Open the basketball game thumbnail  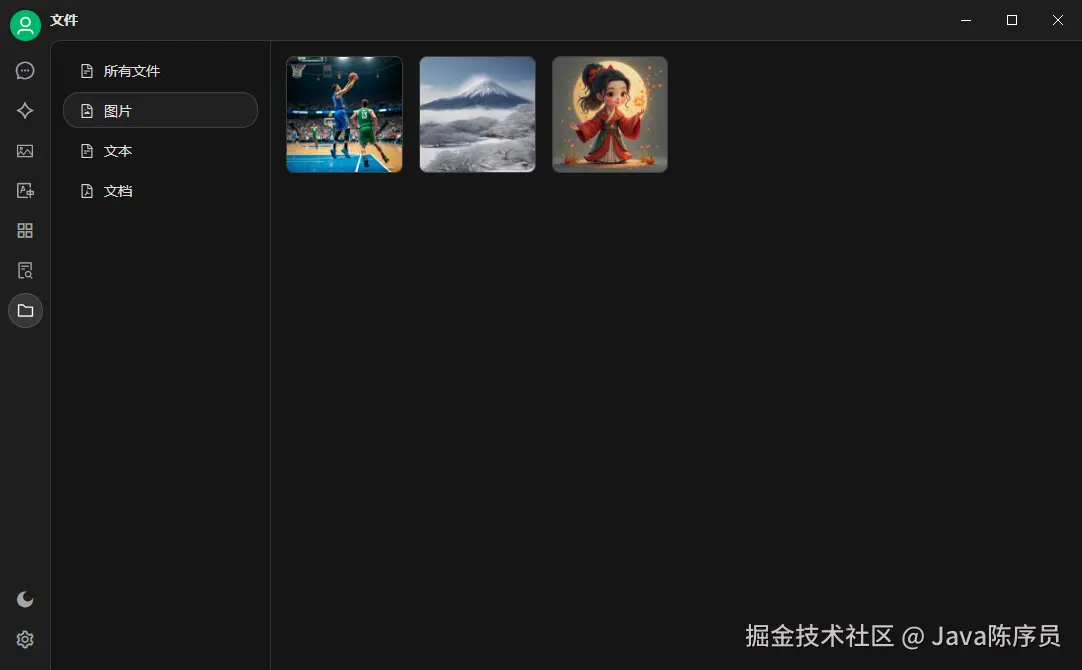[344, 115]
